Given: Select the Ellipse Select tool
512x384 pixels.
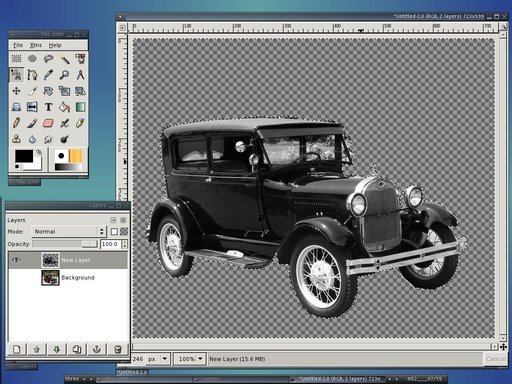Looking at the screenshot, I should coord(32,59).
